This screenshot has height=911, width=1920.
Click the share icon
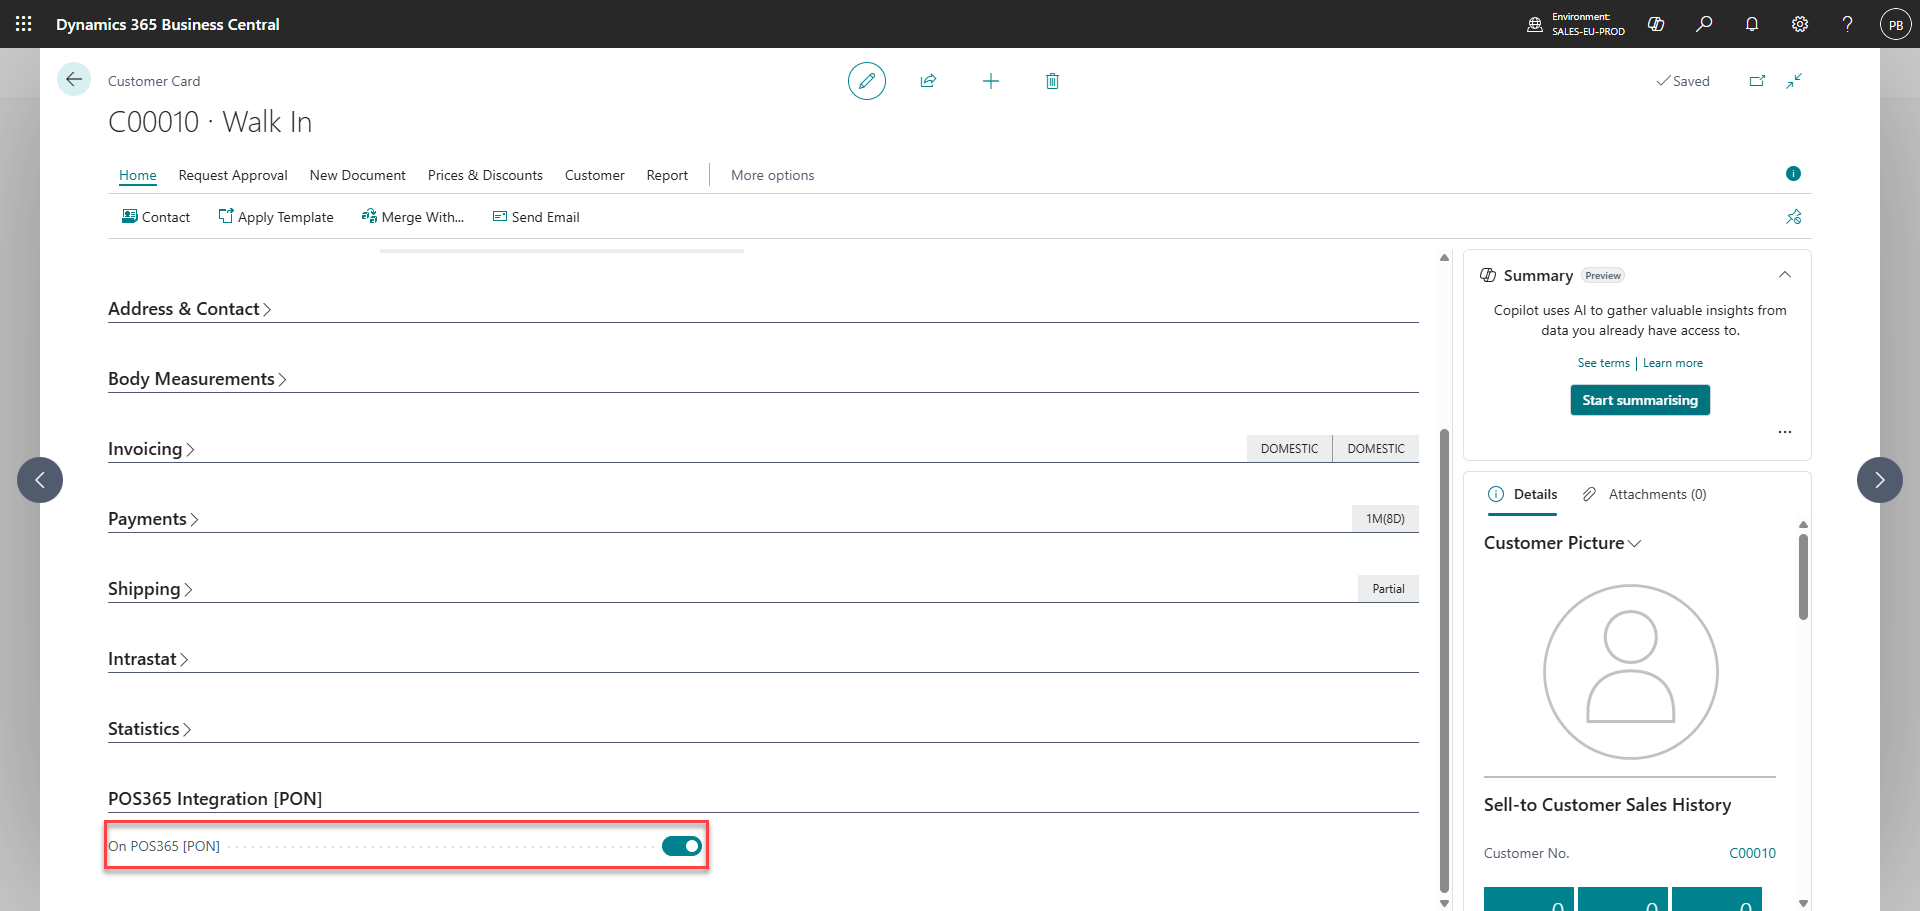tap(929, 81)
